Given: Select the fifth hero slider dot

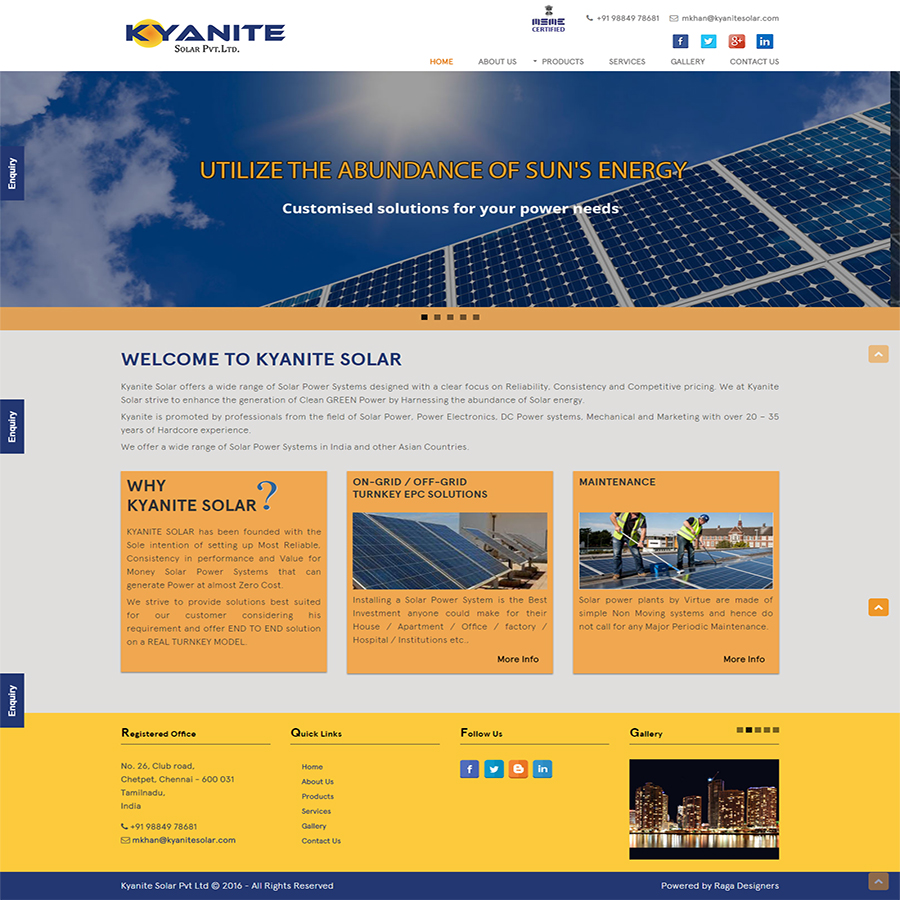Looking at the screenshot, I should click(x=476, y=317).
